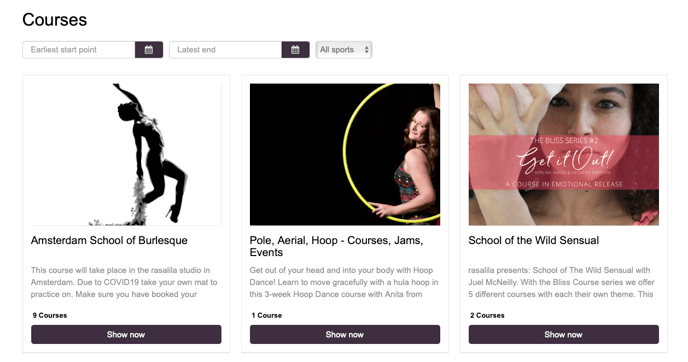This screenshot has height=362, width=688.
Task: Click the Amsterdam School of Burlesque title
Action: [x=109, y=240]
